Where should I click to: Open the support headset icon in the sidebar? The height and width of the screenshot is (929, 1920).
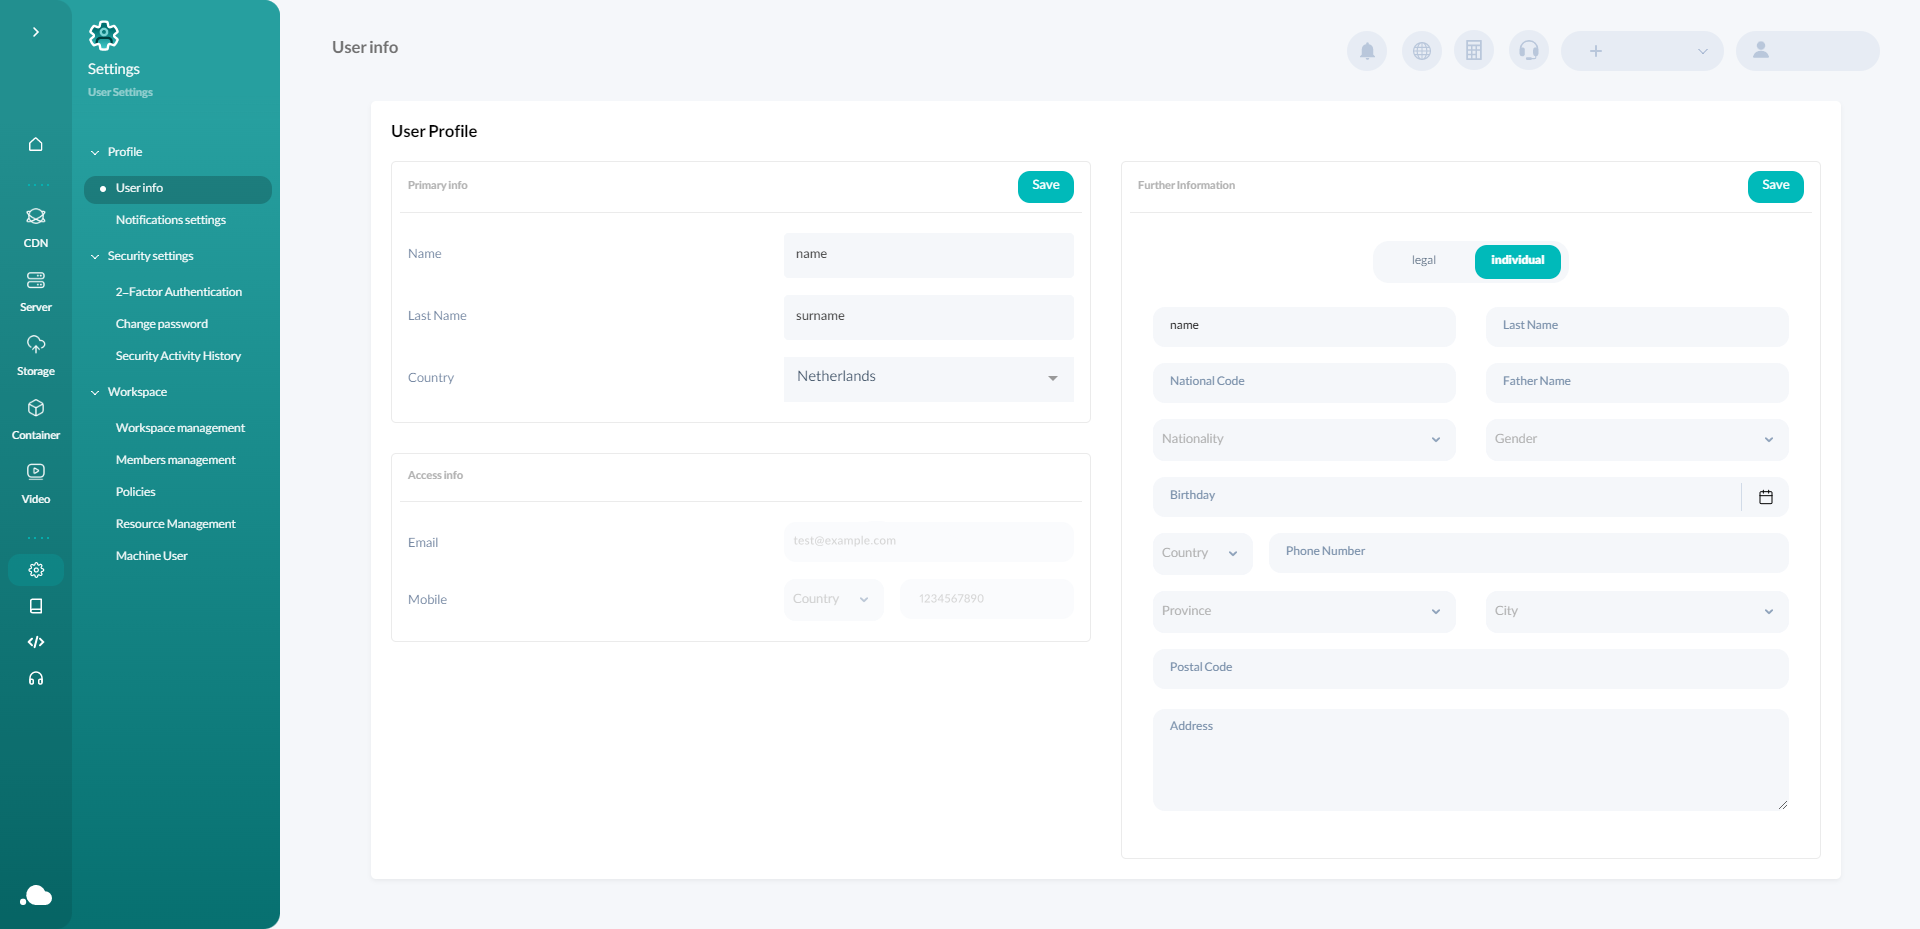tap(36, 678)
